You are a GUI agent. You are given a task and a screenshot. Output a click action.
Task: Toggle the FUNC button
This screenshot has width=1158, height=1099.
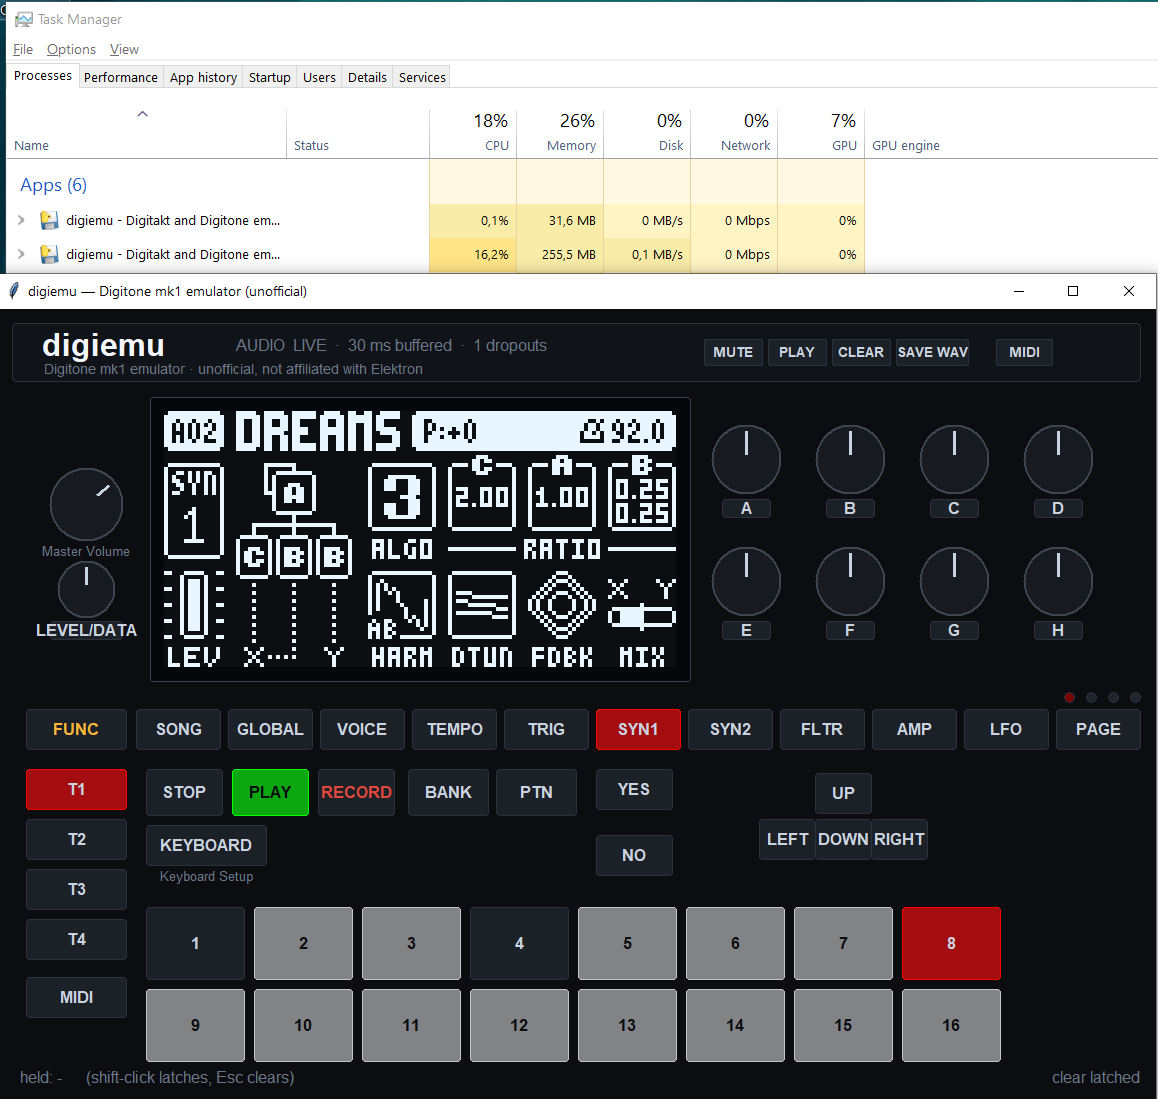tap(76, 729)
